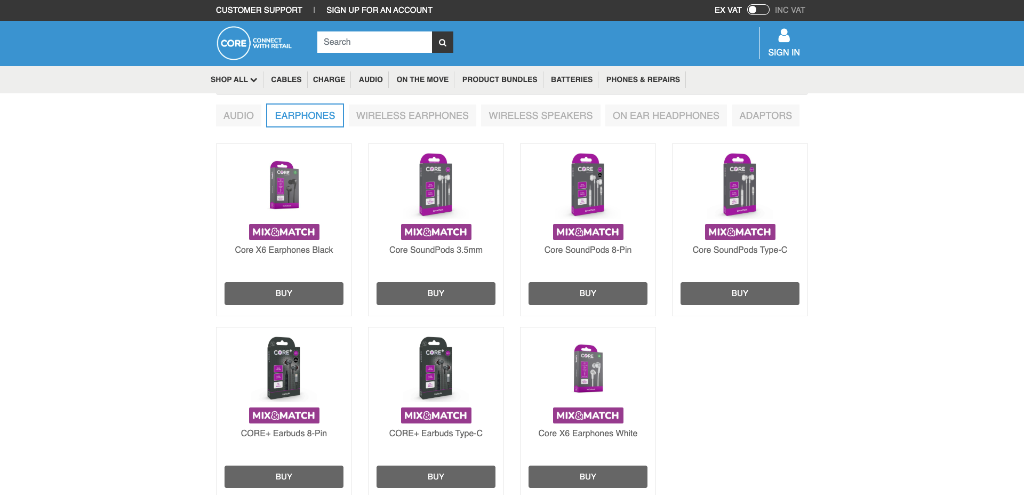Open the PRODUCT BUNDLES menu
Image resolution: width=1024 pixels, height=495 pixels.
click(x=500, y=80)
